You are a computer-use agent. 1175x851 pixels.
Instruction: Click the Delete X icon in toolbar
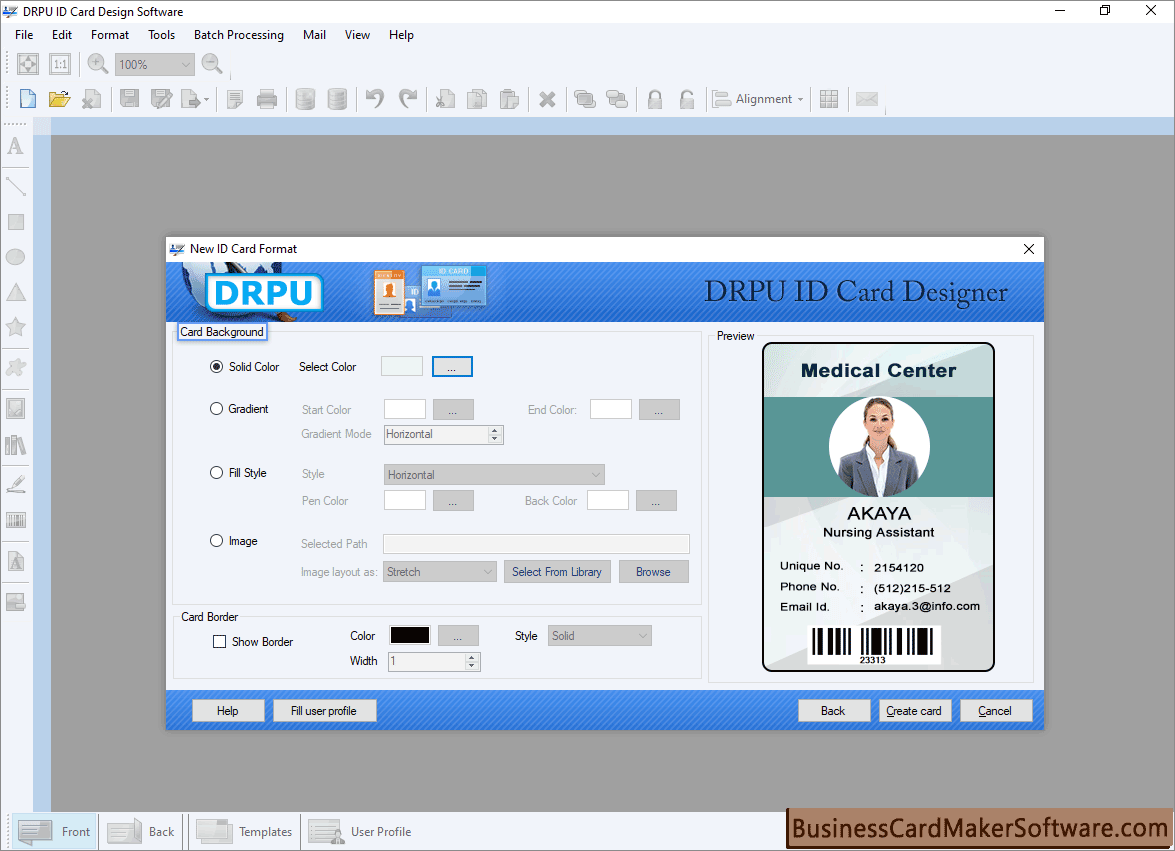point(547,99)
